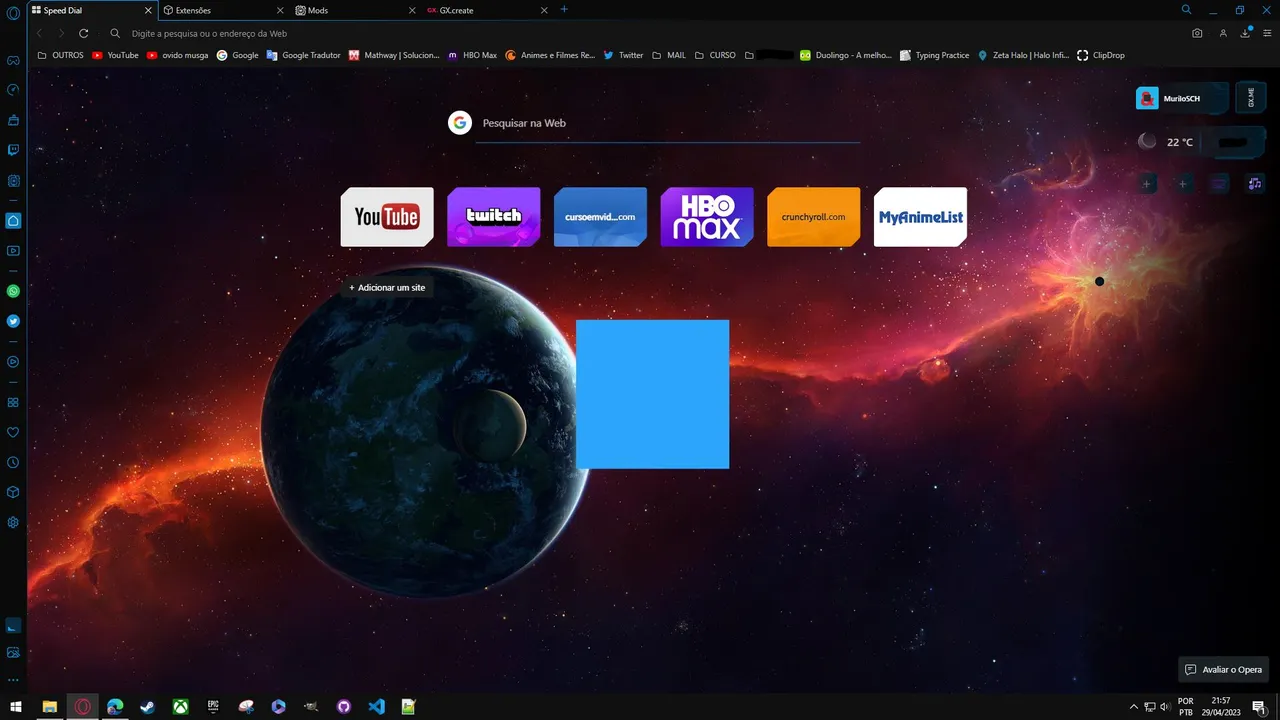Open the sidebar heart bookmarks icon
The width and height of the screenshot is (1280, 720).
pos(13,433)
